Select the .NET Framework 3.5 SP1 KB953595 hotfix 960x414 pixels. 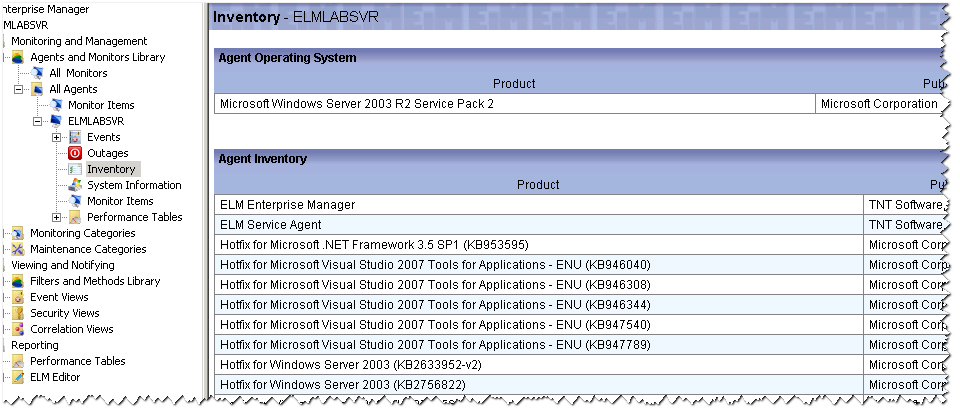point(539,245)
